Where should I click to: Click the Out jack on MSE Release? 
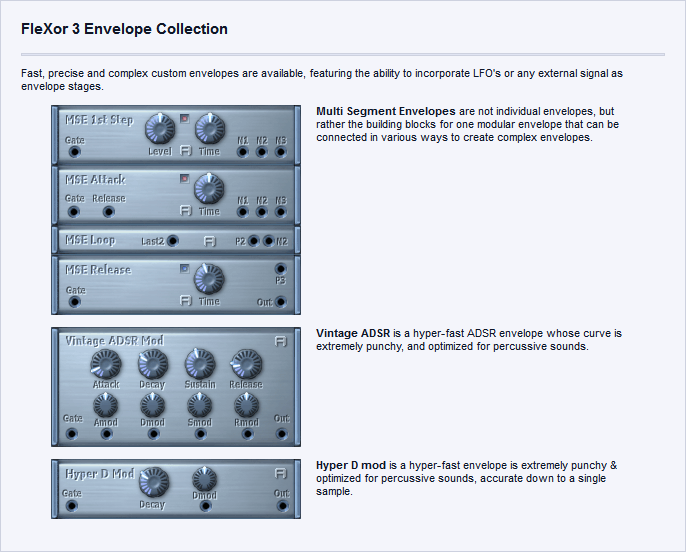tap(280, 302)
